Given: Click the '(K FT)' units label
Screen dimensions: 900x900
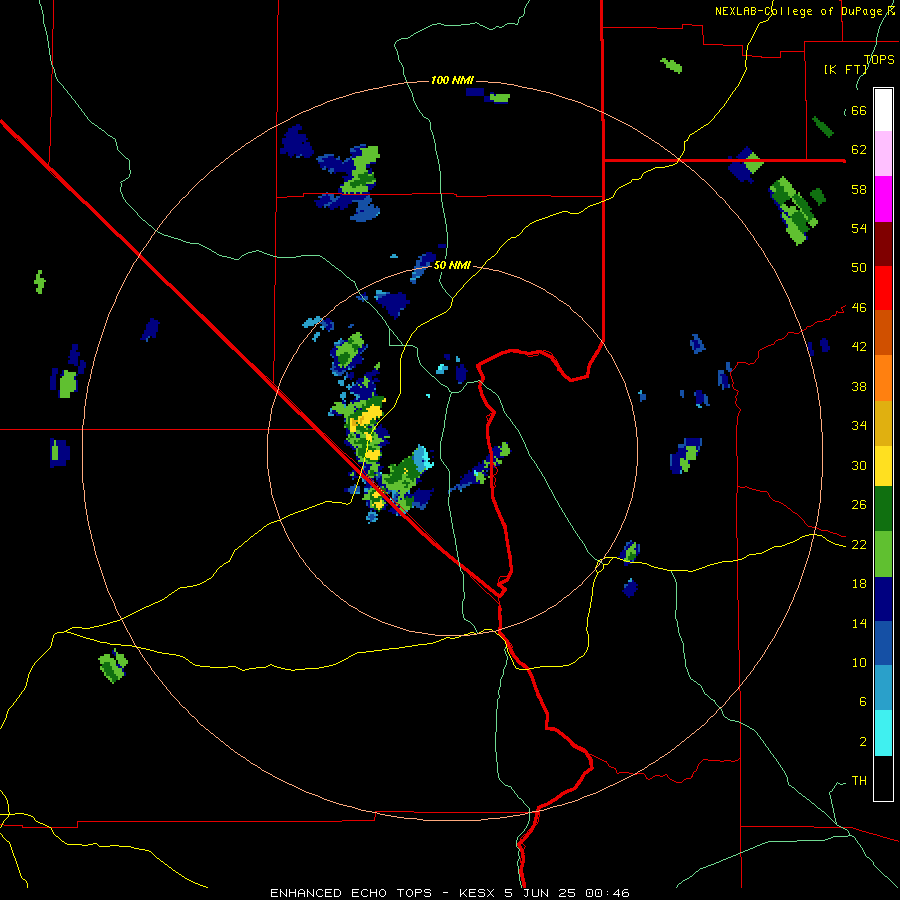Looking at the screenshot, I should click(x=846, y=69).
